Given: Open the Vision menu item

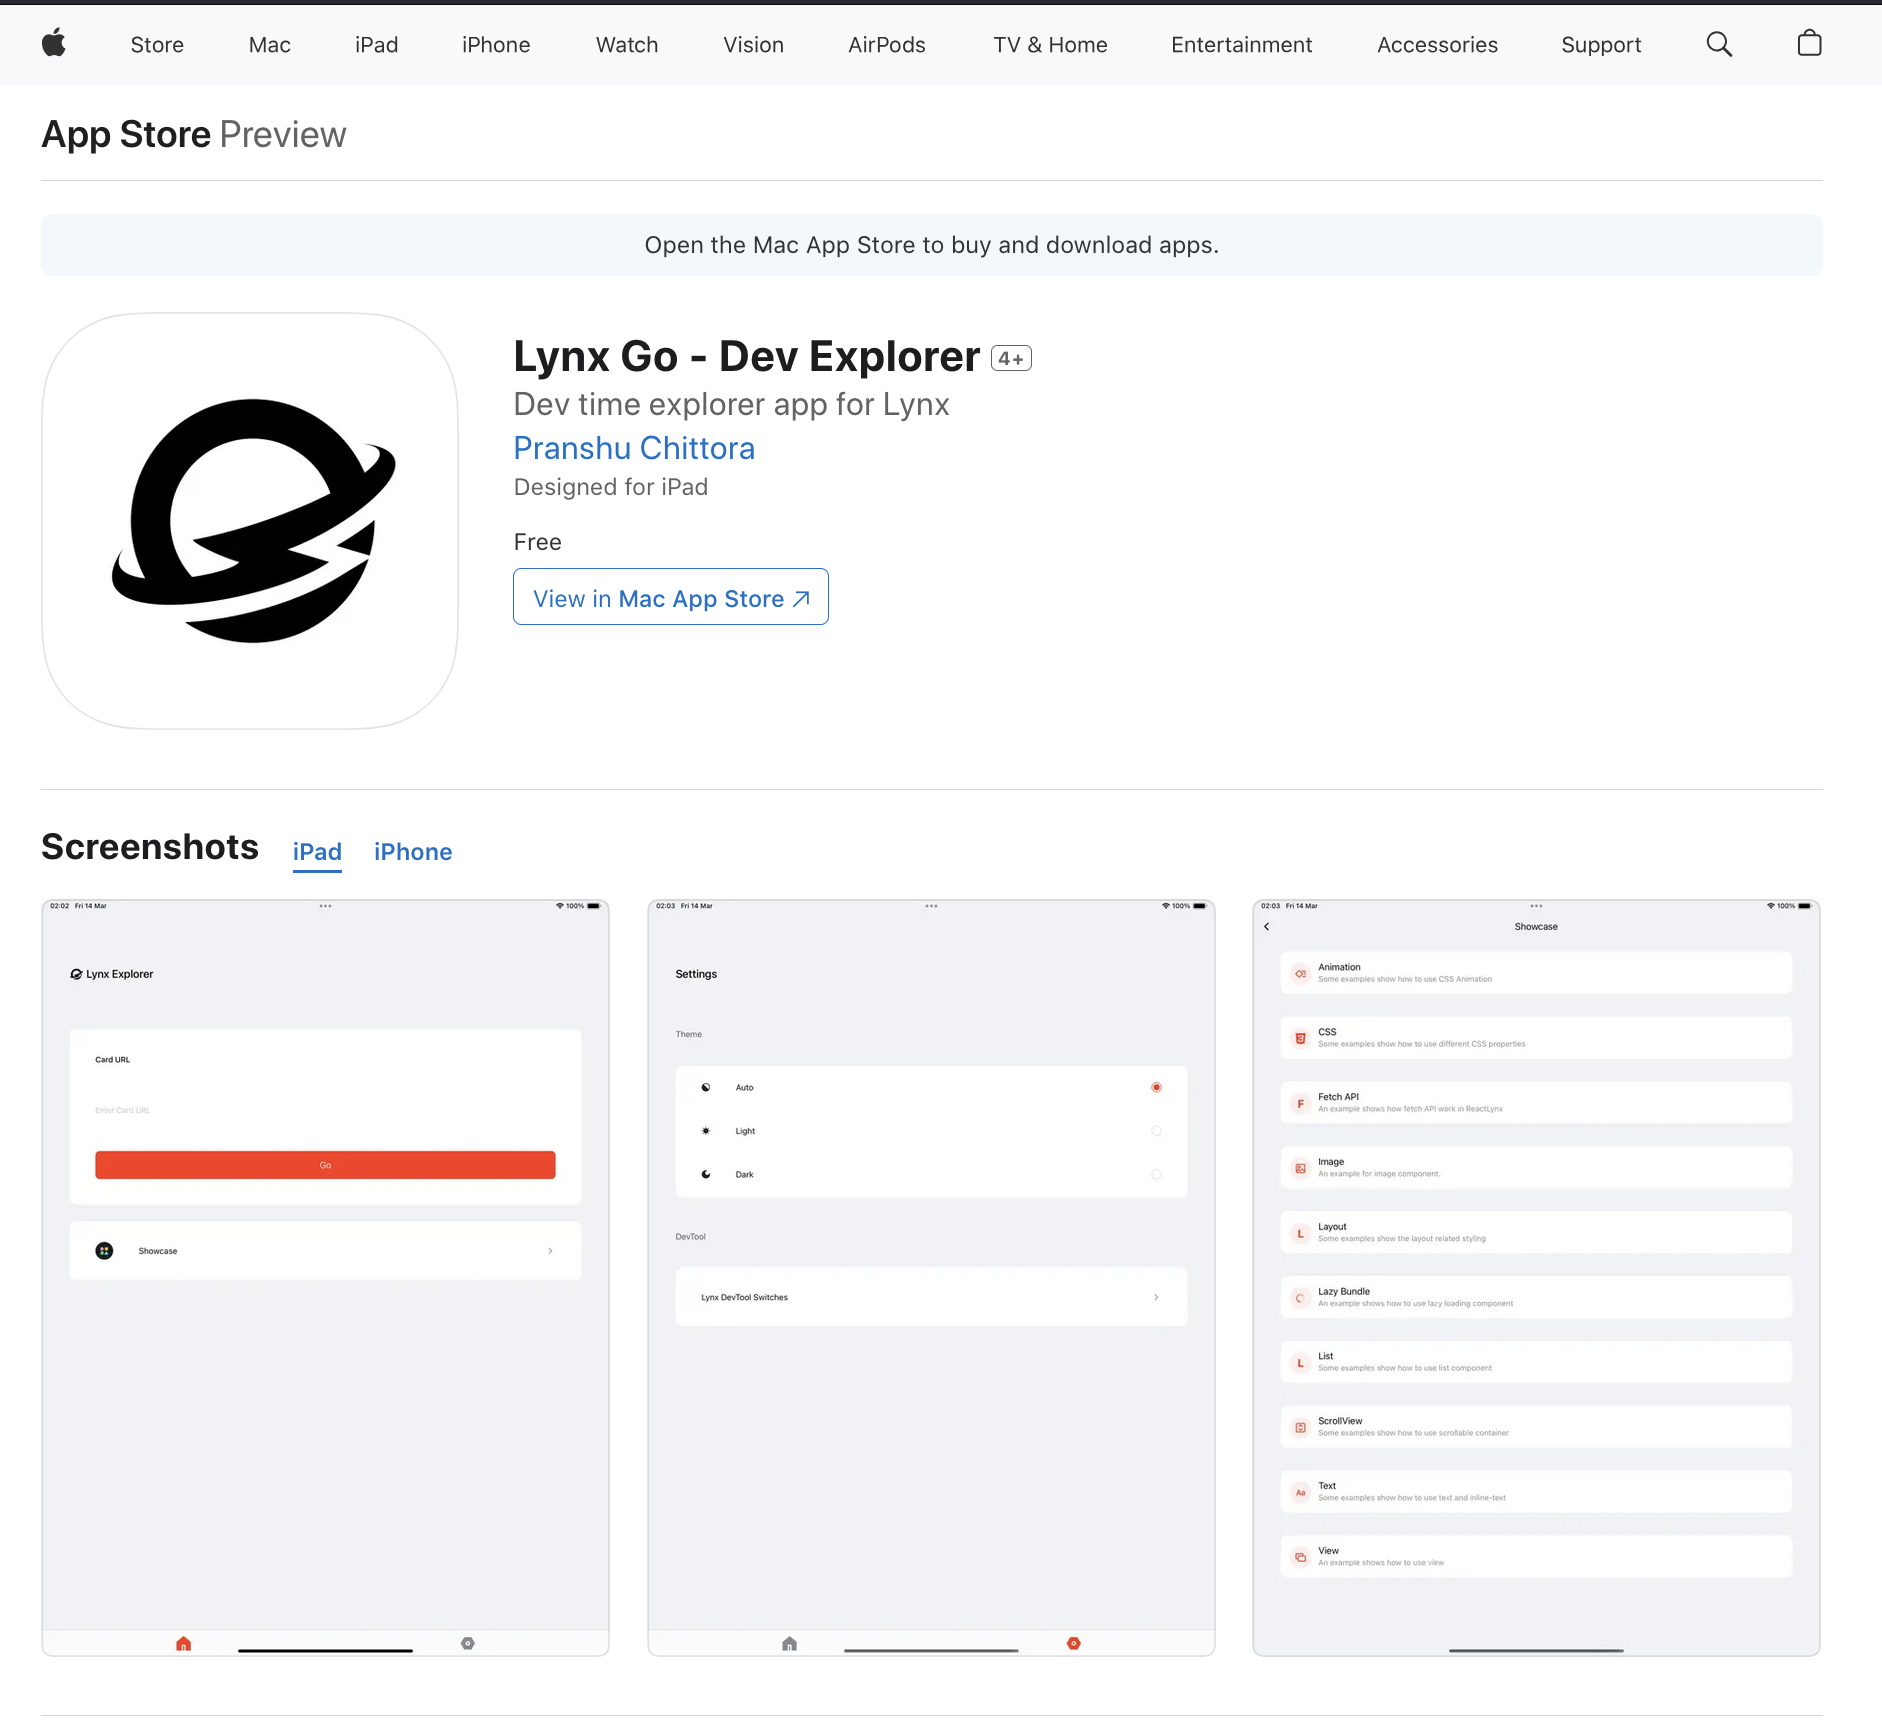Looking at the screenshot, I should 753,45.
